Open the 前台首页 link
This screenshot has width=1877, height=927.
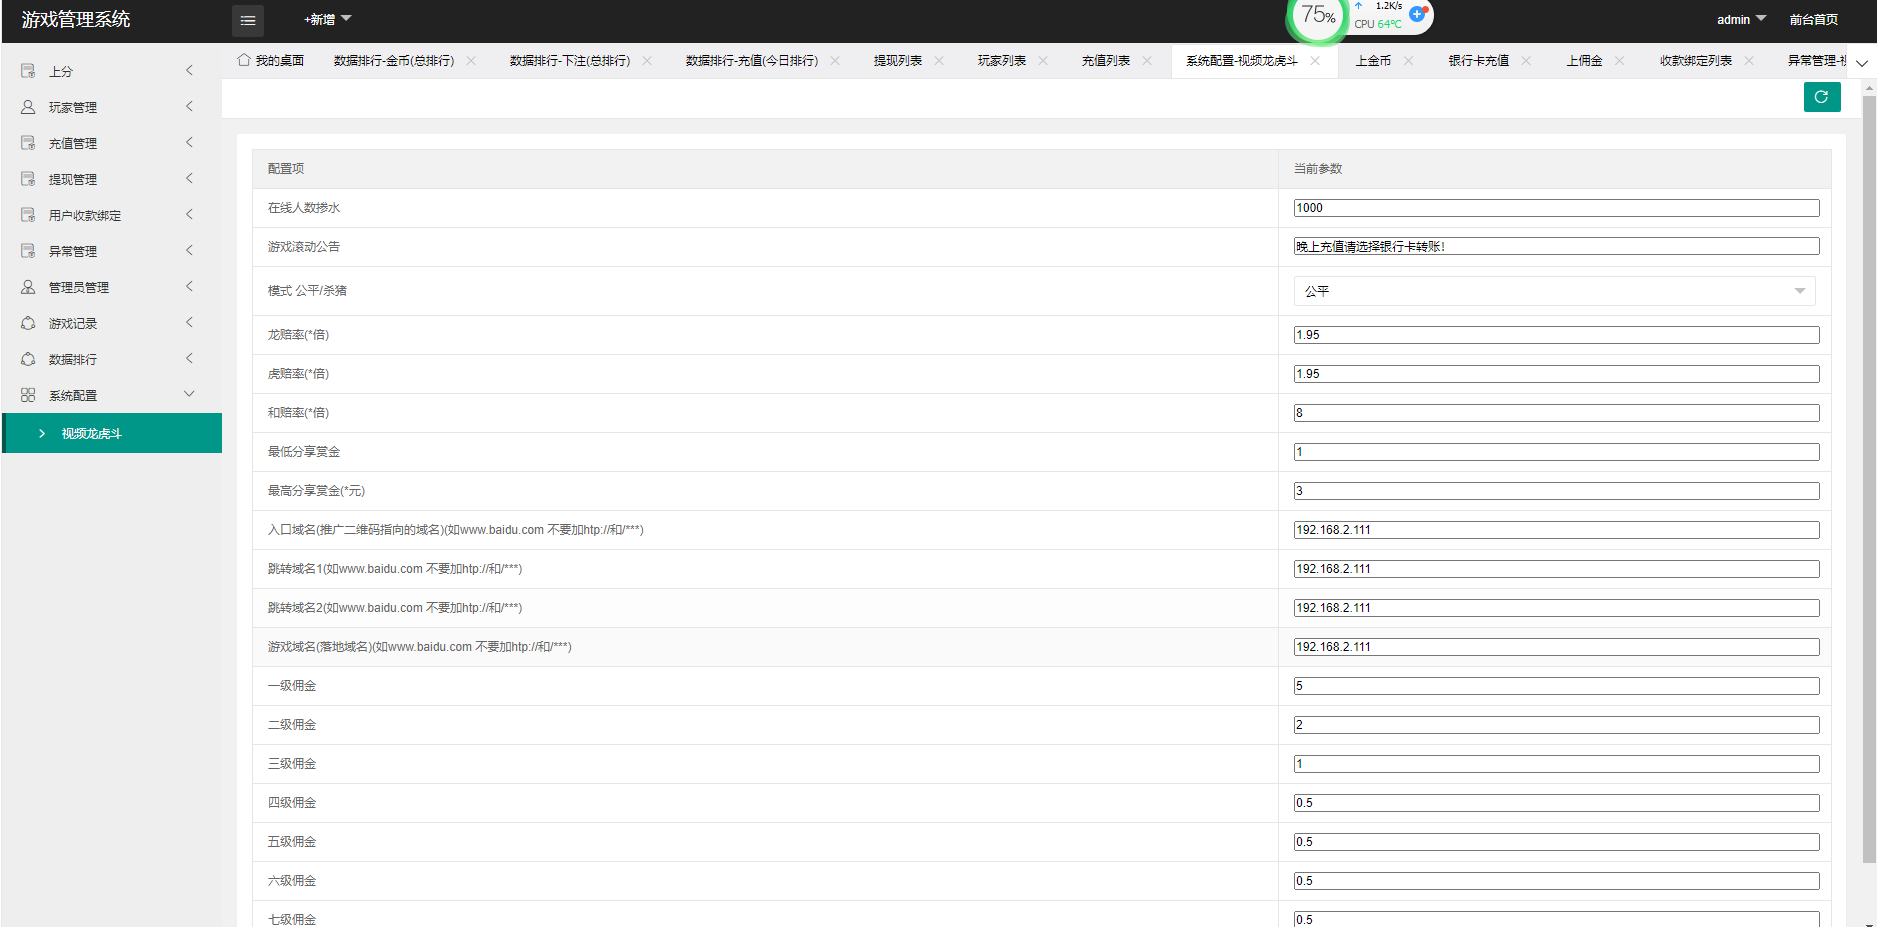(x=1813, y=19)
